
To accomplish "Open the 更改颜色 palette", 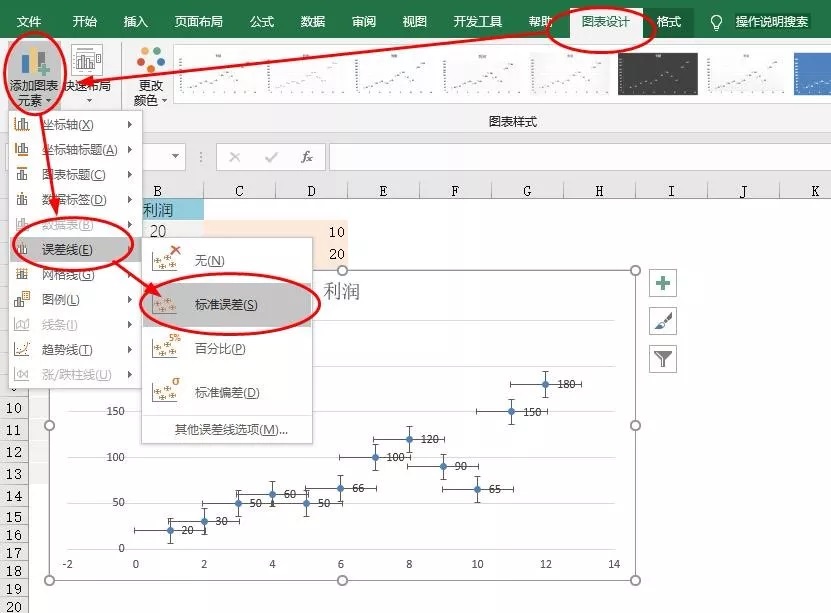I will [x=151, y=75].
